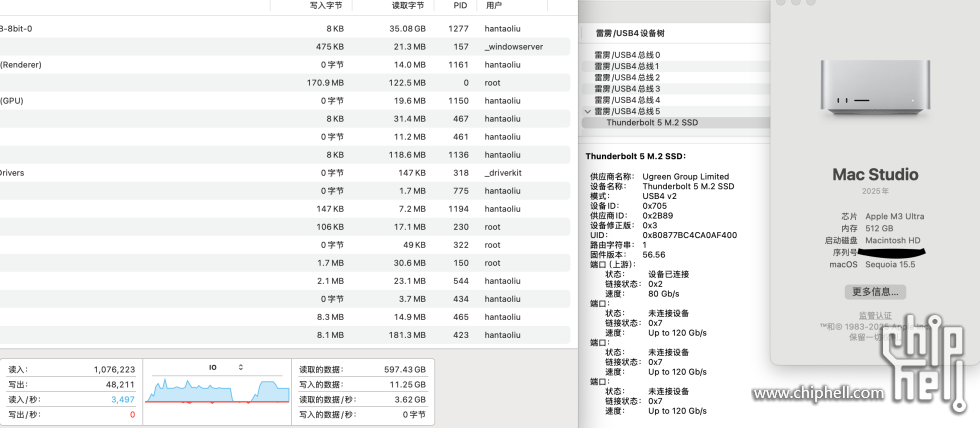Sort processes by 读取字节 column header

pos(408,6)
